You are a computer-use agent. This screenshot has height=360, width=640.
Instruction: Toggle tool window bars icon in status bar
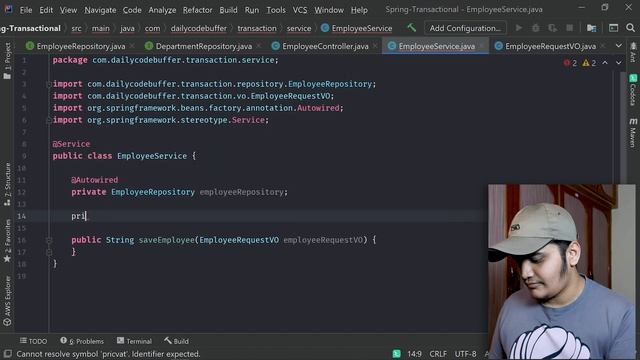(x=7, y=353)
